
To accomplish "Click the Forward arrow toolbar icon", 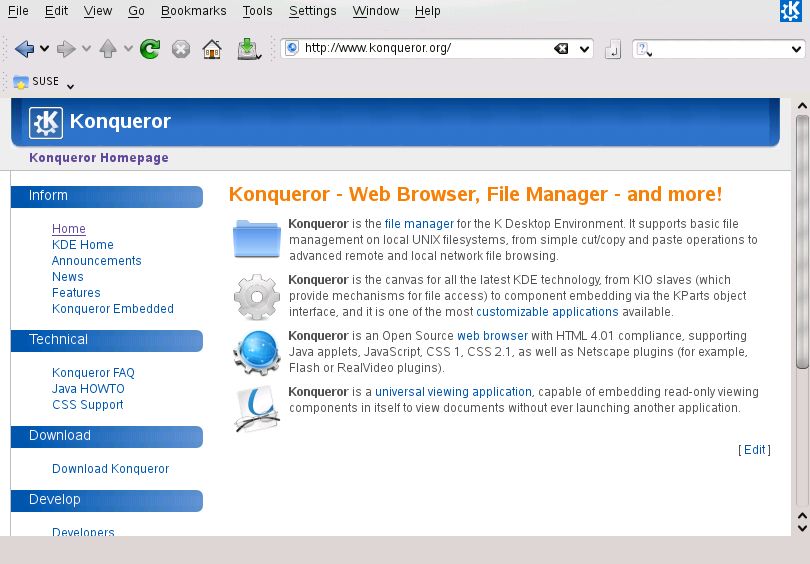I will pyautogui.click(x=66, y=49).
